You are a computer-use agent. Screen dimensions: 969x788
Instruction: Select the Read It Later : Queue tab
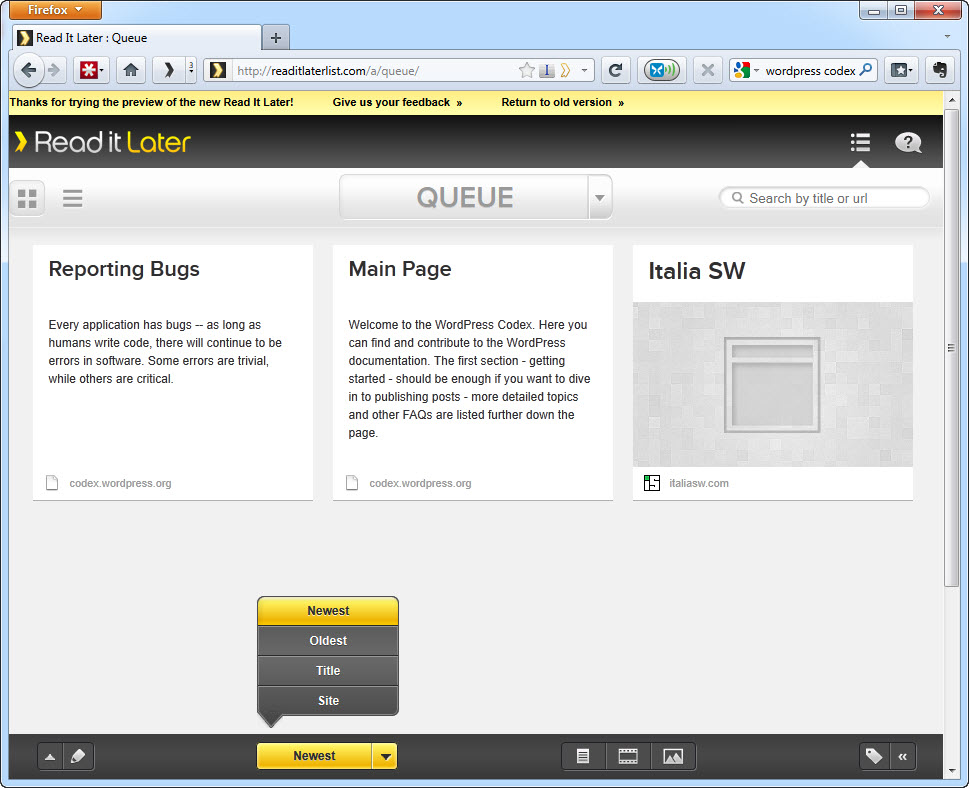pos(137,38)
